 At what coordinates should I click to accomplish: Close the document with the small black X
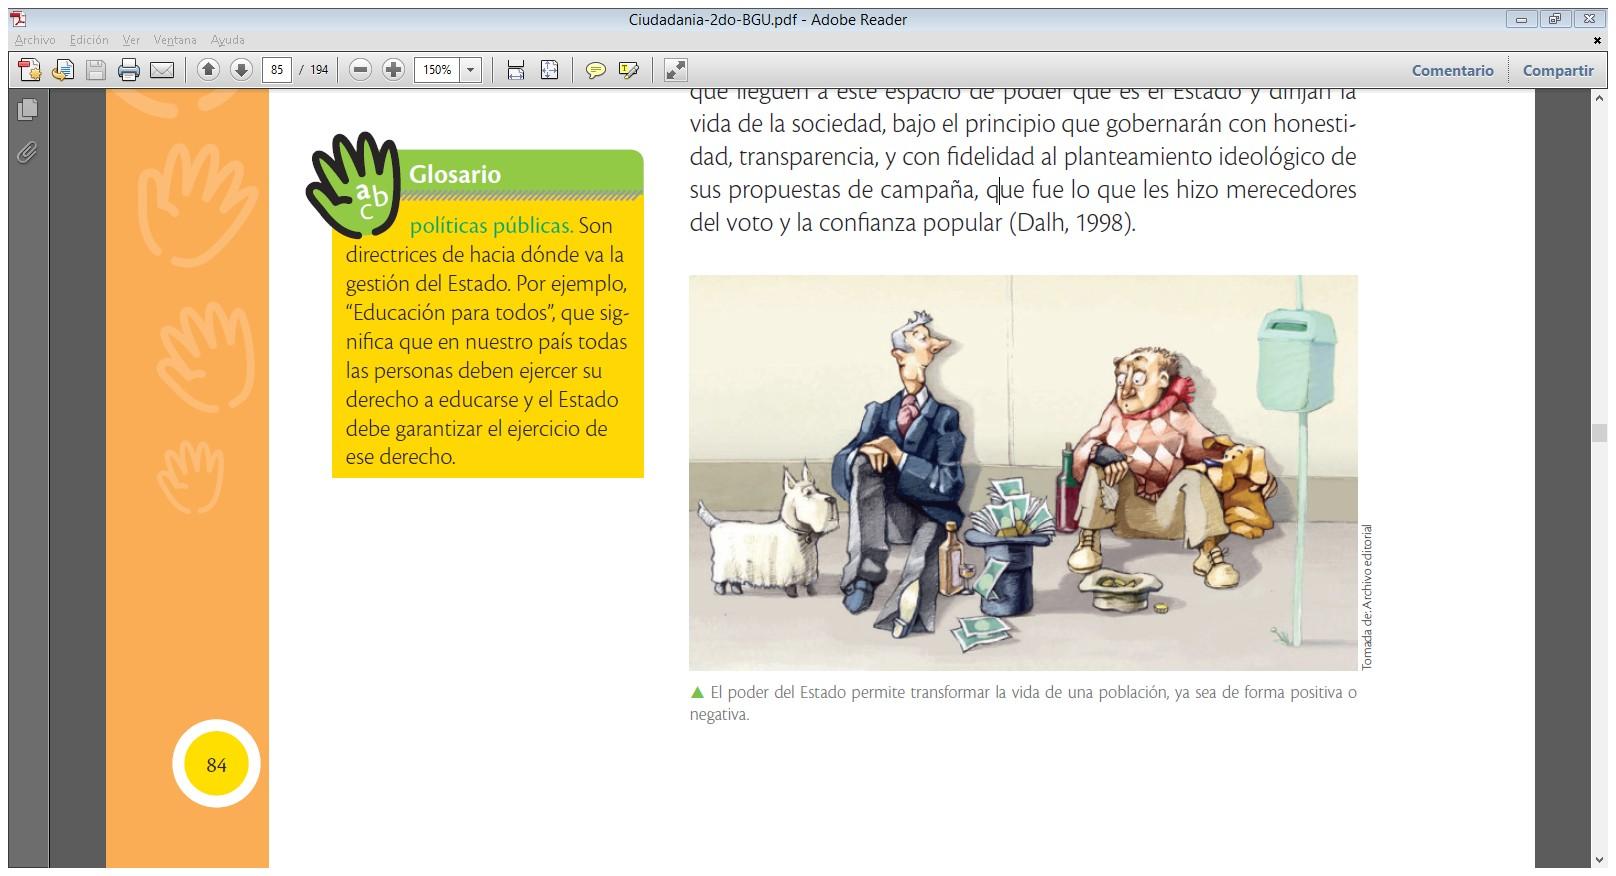pos(1596,40)
